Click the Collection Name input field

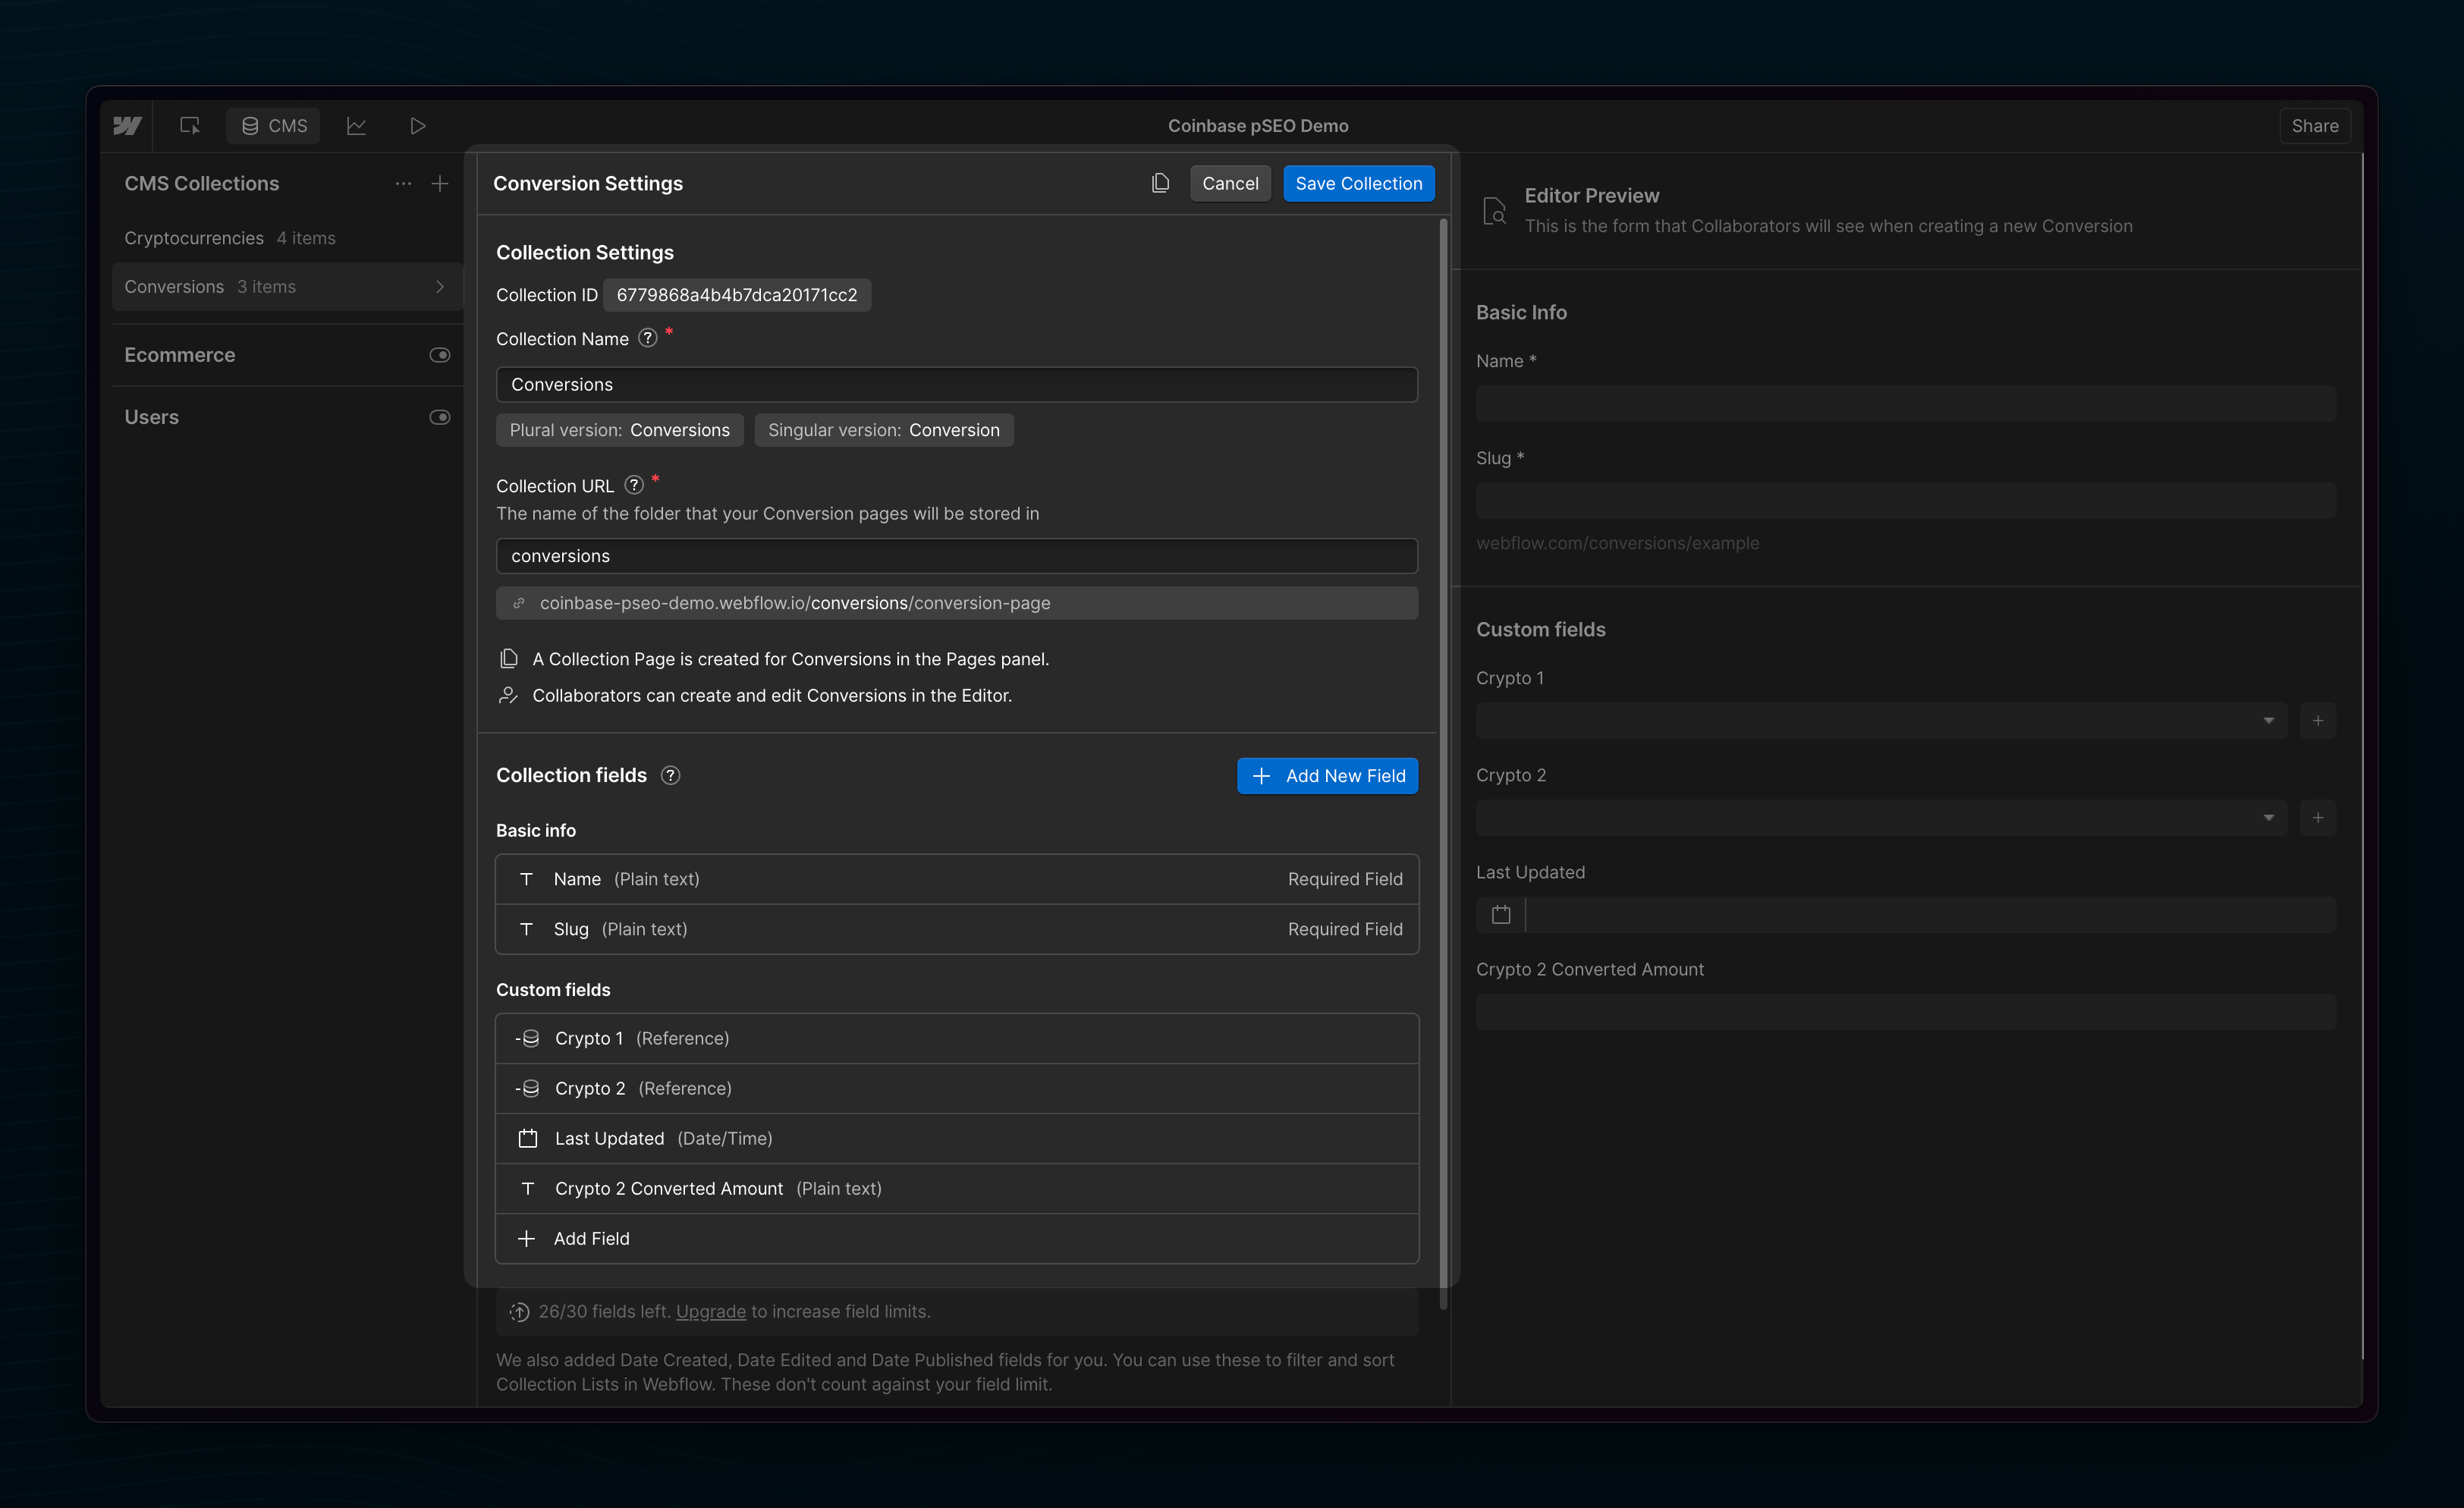(x=956, y=384)
